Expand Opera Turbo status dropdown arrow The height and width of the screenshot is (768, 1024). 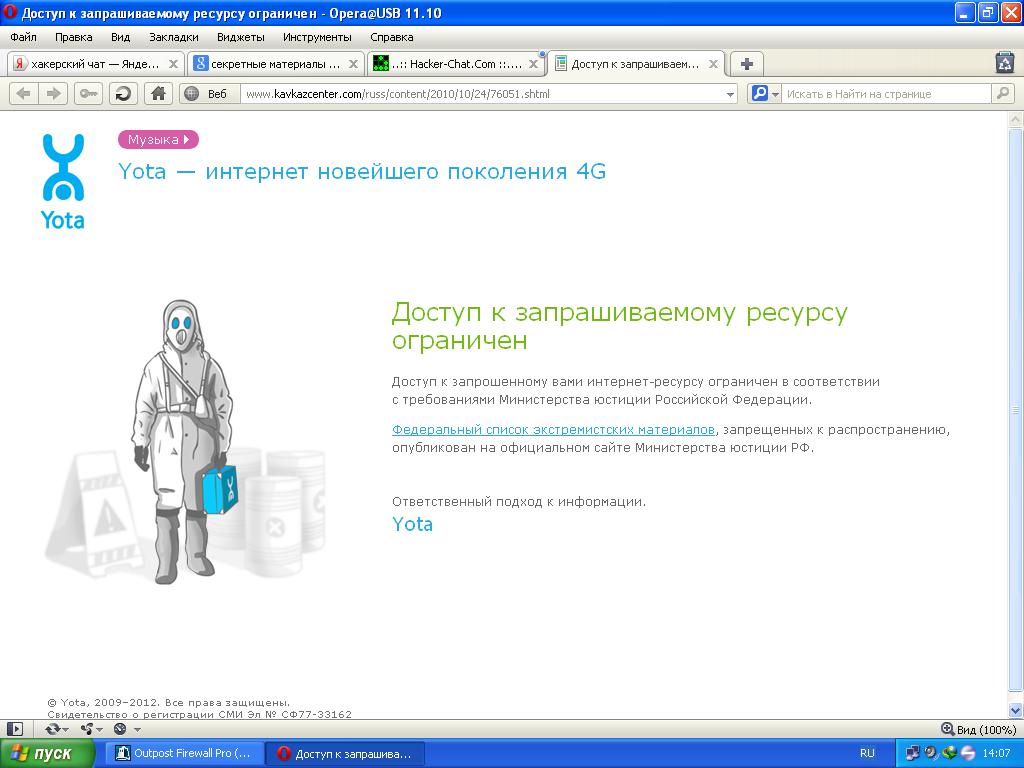pyautogui.click(x=137, y=729)
